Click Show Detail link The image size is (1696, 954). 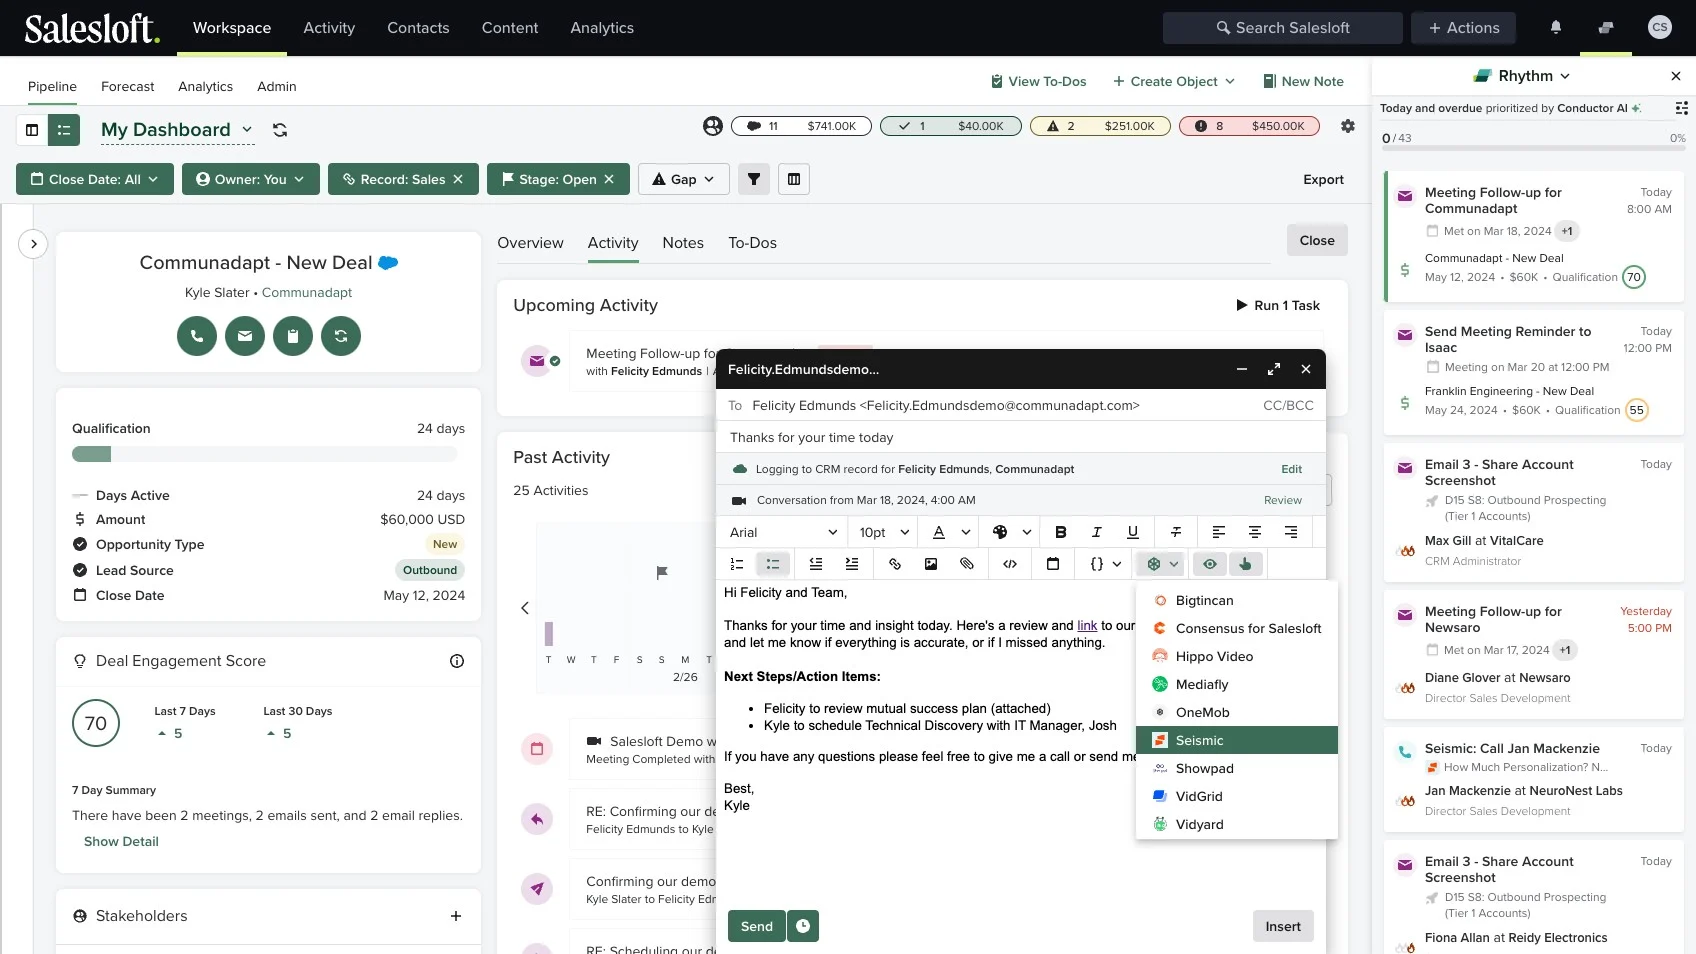pos(121,842)
